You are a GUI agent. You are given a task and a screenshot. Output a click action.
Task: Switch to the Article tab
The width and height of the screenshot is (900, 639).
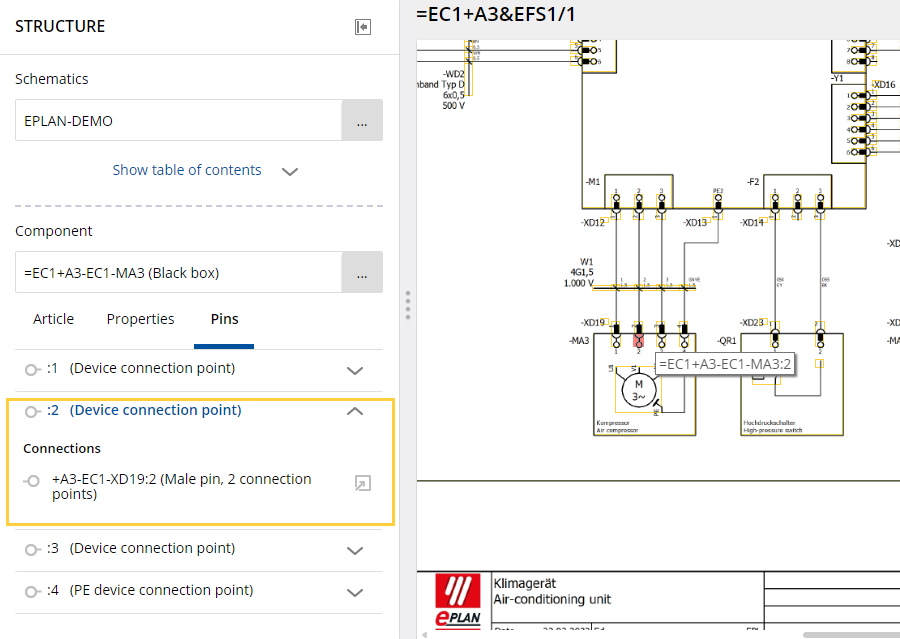pyautogui.click(x=53, y=319)
